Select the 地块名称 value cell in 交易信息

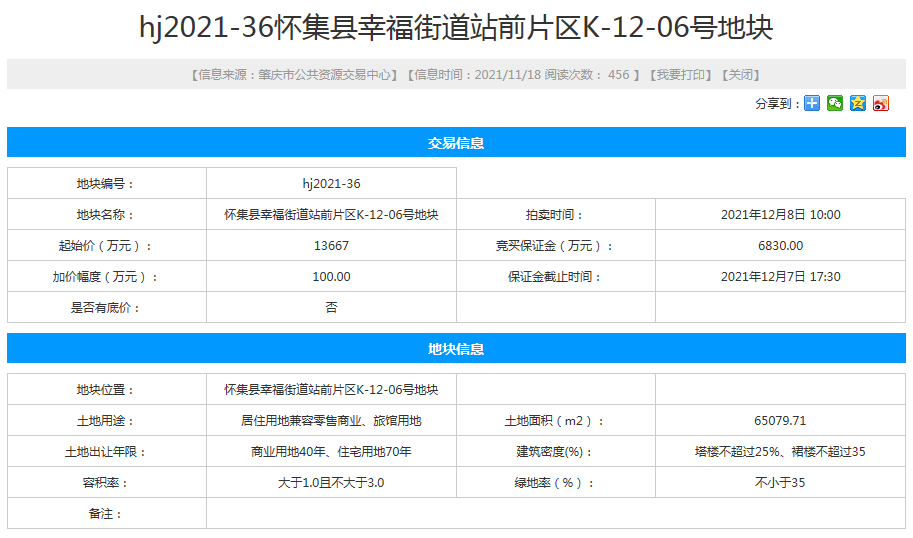tap(331, 214)
